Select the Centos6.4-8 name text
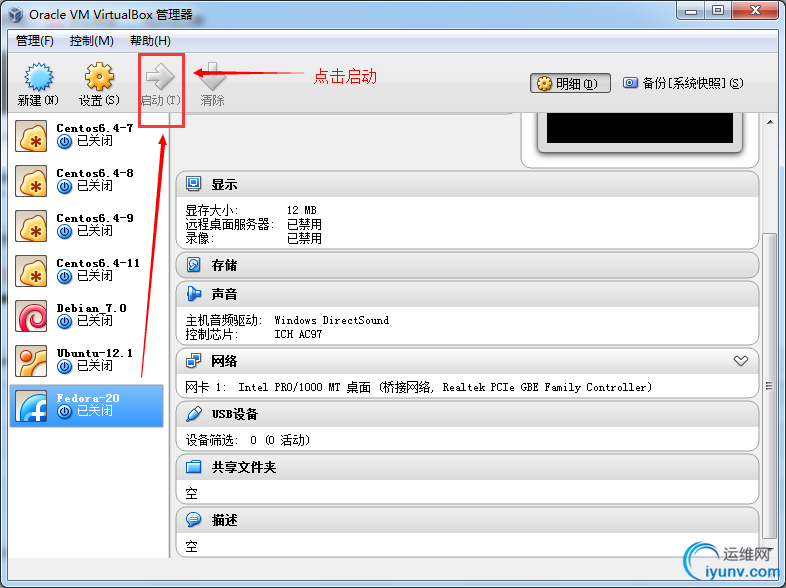 click(95, 173)
